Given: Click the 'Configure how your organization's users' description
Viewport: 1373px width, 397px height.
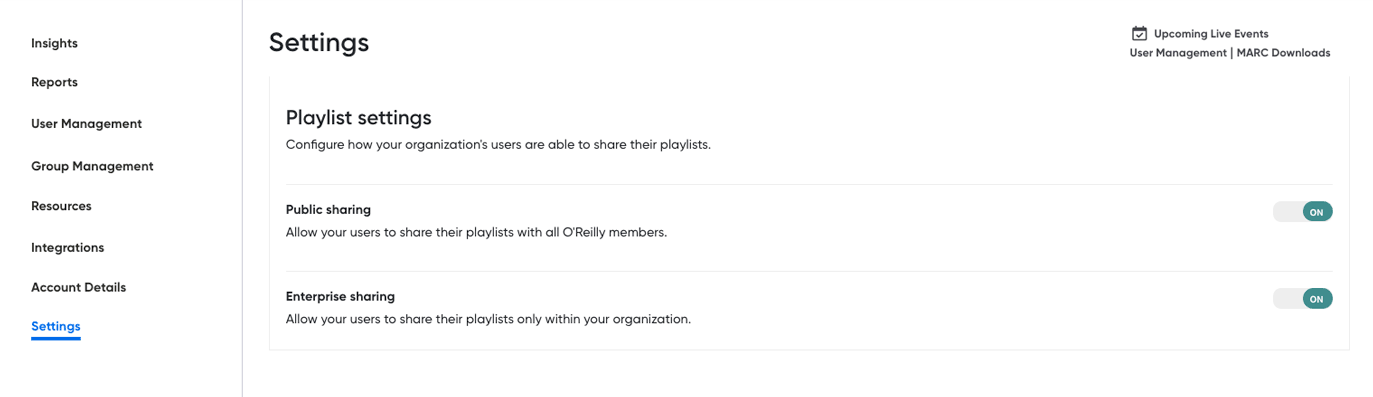Looking at the screenshot, I should click(x=498, y=144).
